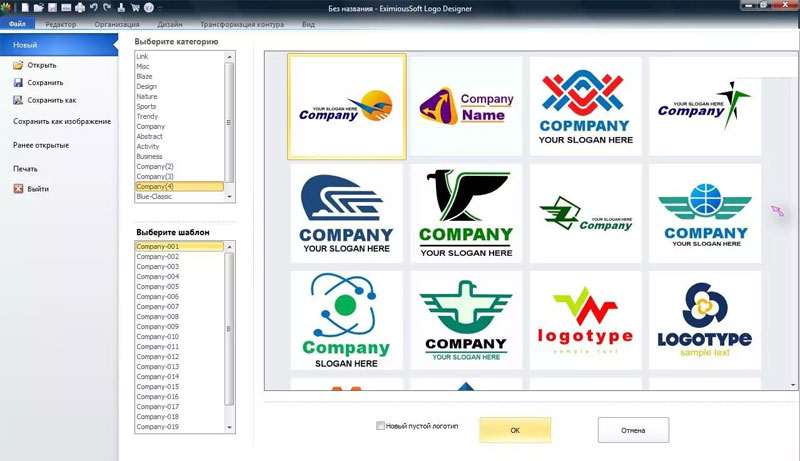Click folder icon next to Открыть
Screen dimensions: 800x461
pyautogui.click(x=18, y=65)
